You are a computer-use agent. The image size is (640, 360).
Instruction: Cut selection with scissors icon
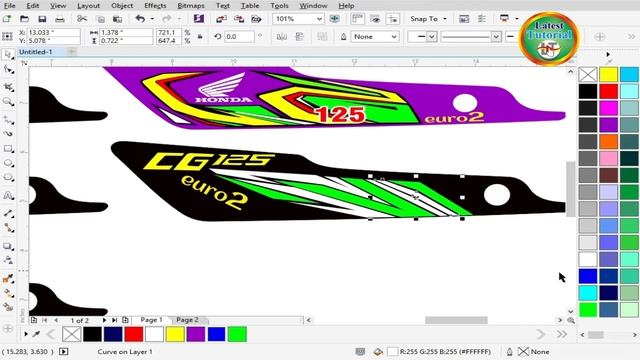pos(82,19)
